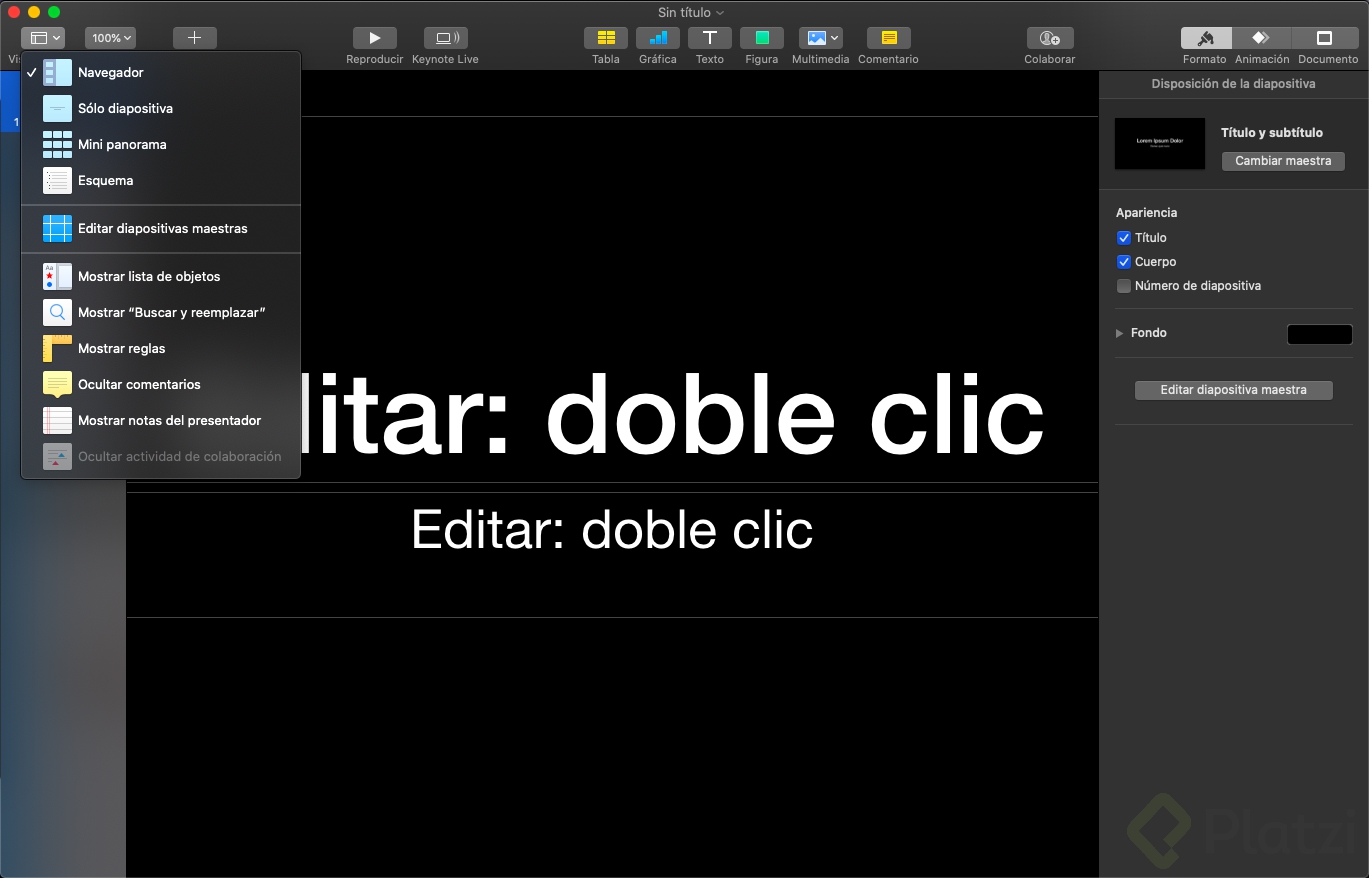Select Mostrar lista de objetos
The image size is (1369, 878).
(161, 277)
